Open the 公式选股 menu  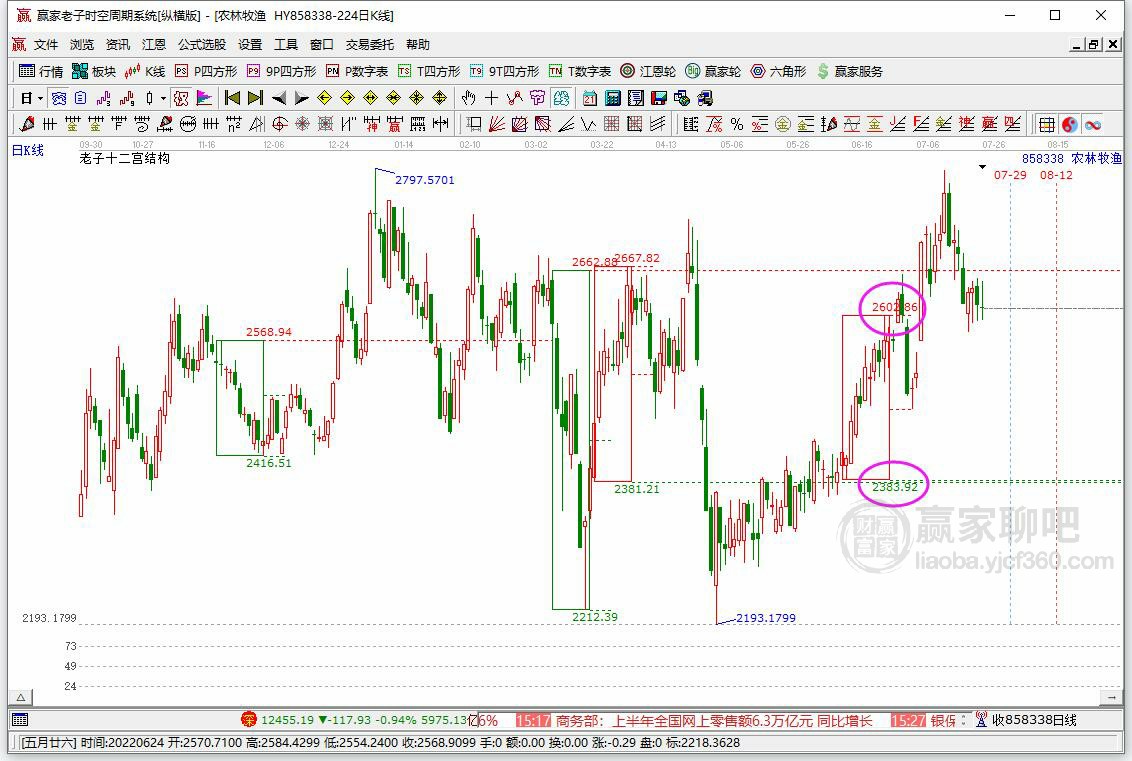pos(202,45)
